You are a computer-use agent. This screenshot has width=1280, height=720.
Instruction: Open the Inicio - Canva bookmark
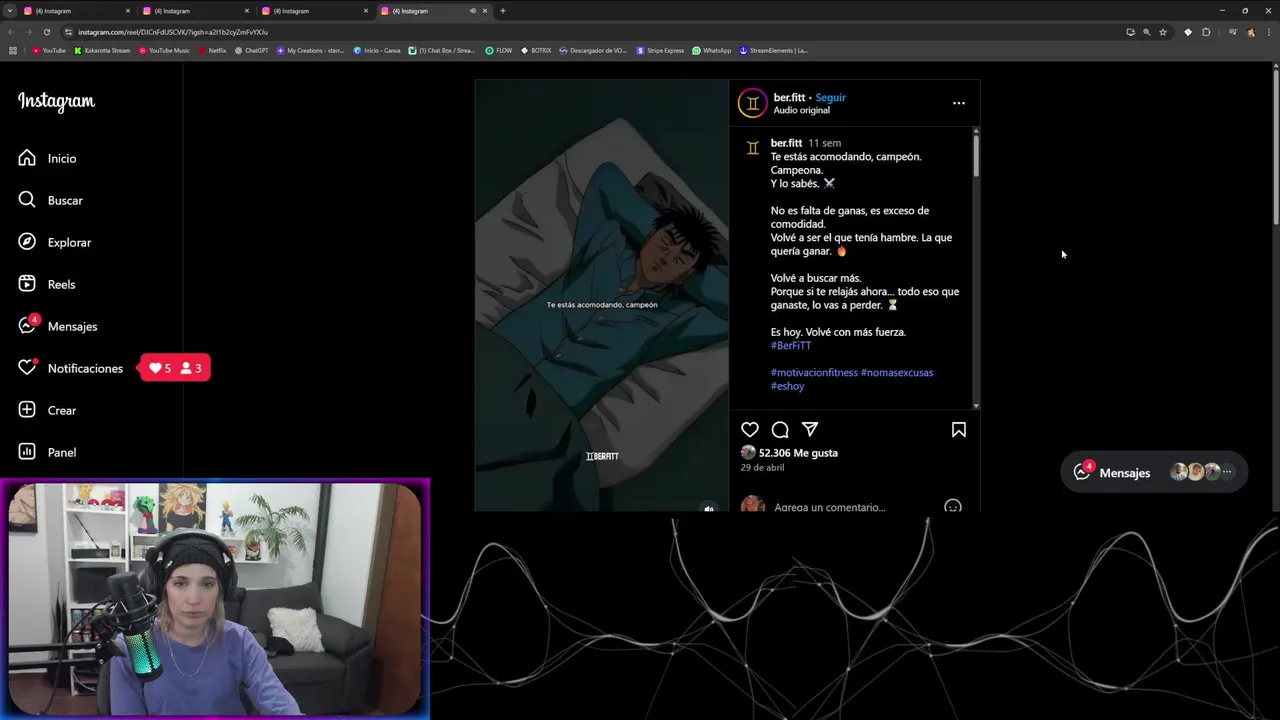tap(377, 50)
